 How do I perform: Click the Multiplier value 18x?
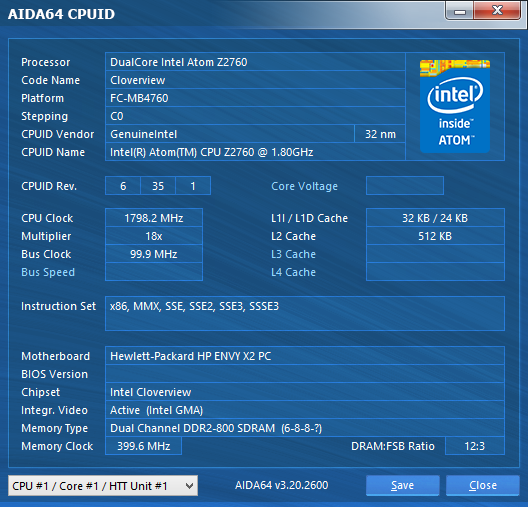click(x=154, y=236)
